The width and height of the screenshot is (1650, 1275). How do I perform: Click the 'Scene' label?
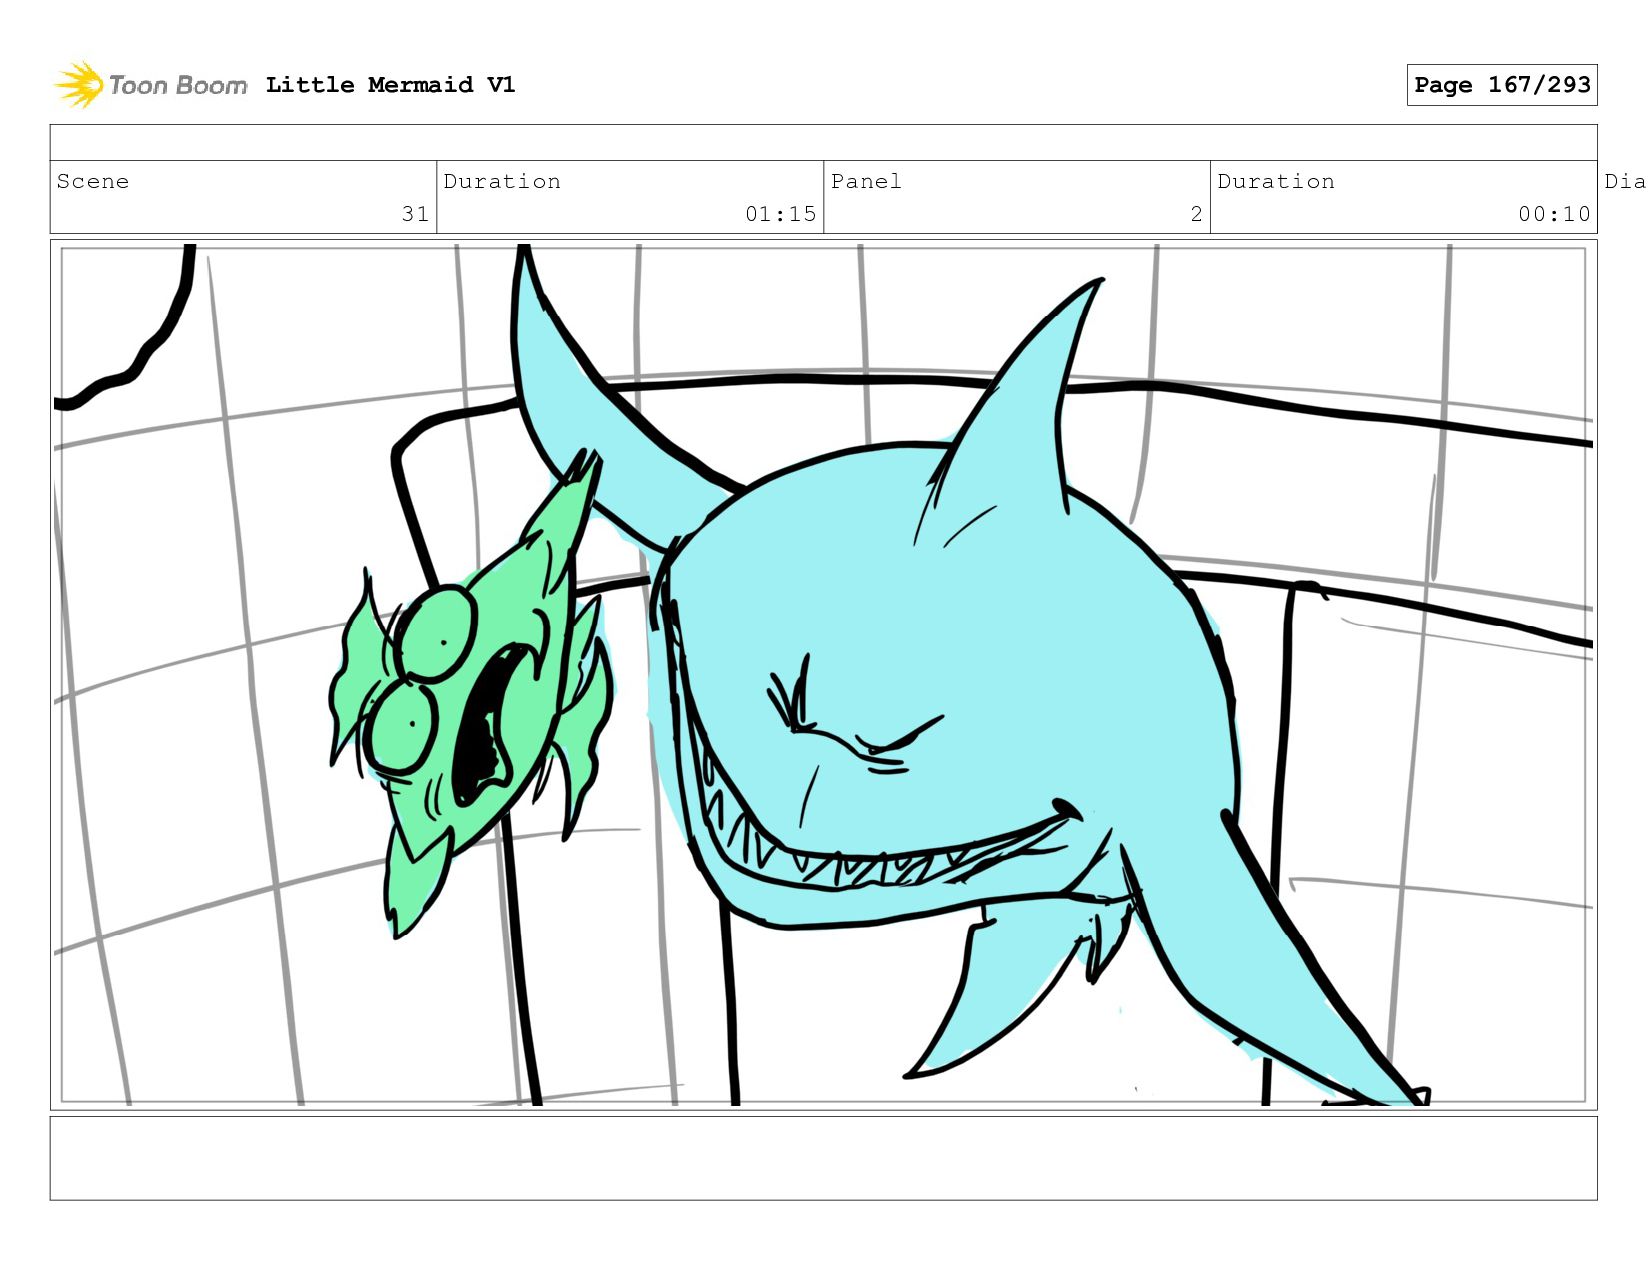(x=93, y=181)
